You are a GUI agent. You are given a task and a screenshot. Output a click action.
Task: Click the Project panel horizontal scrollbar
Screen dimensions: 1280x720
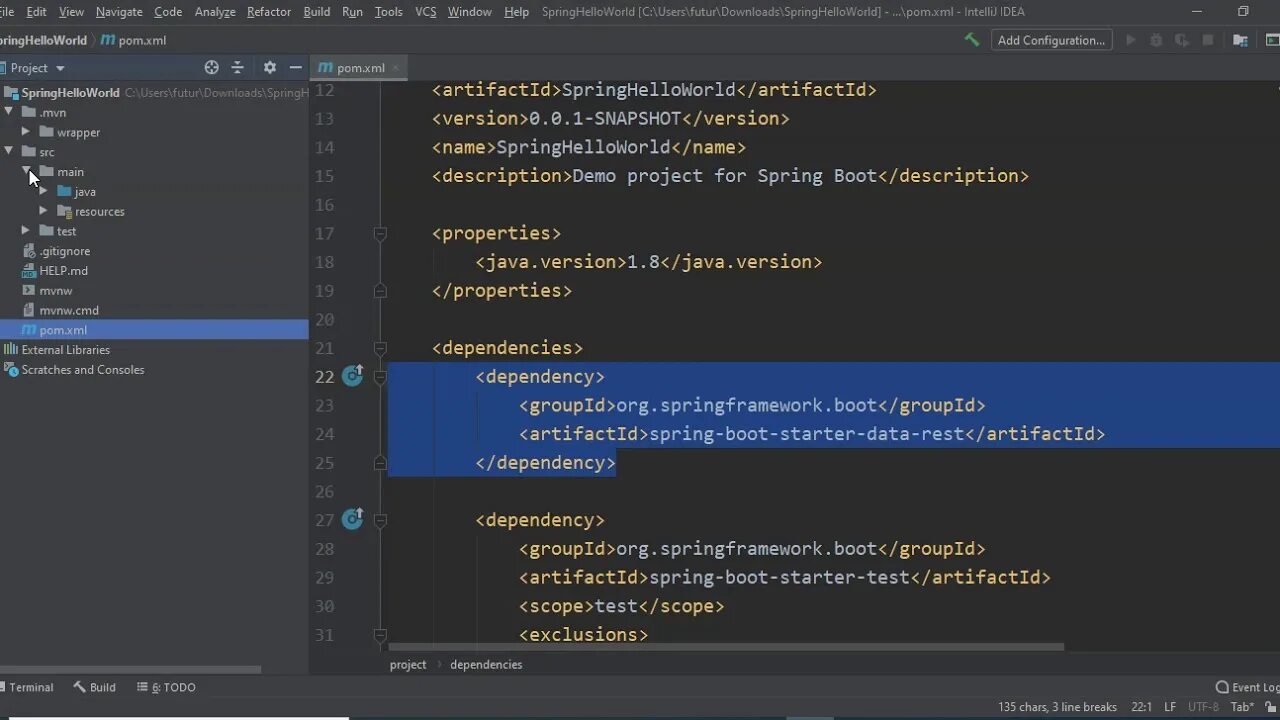tap(130, 669)
